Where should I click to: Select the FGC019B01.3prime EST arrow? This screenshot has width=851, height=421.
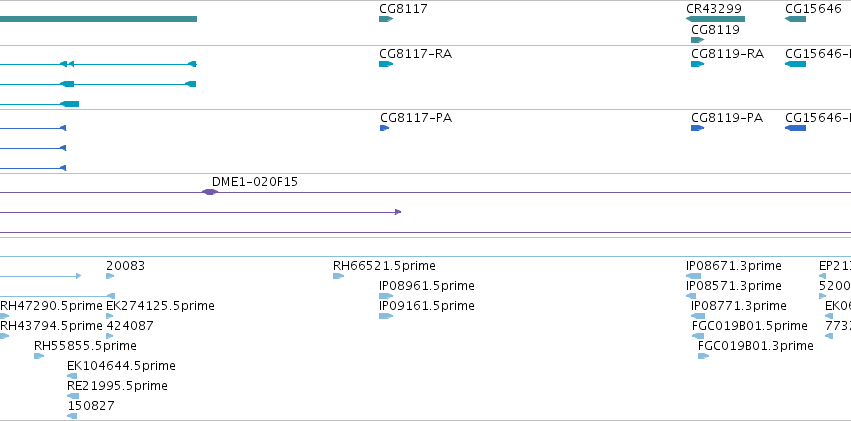(x=703, y=356)
